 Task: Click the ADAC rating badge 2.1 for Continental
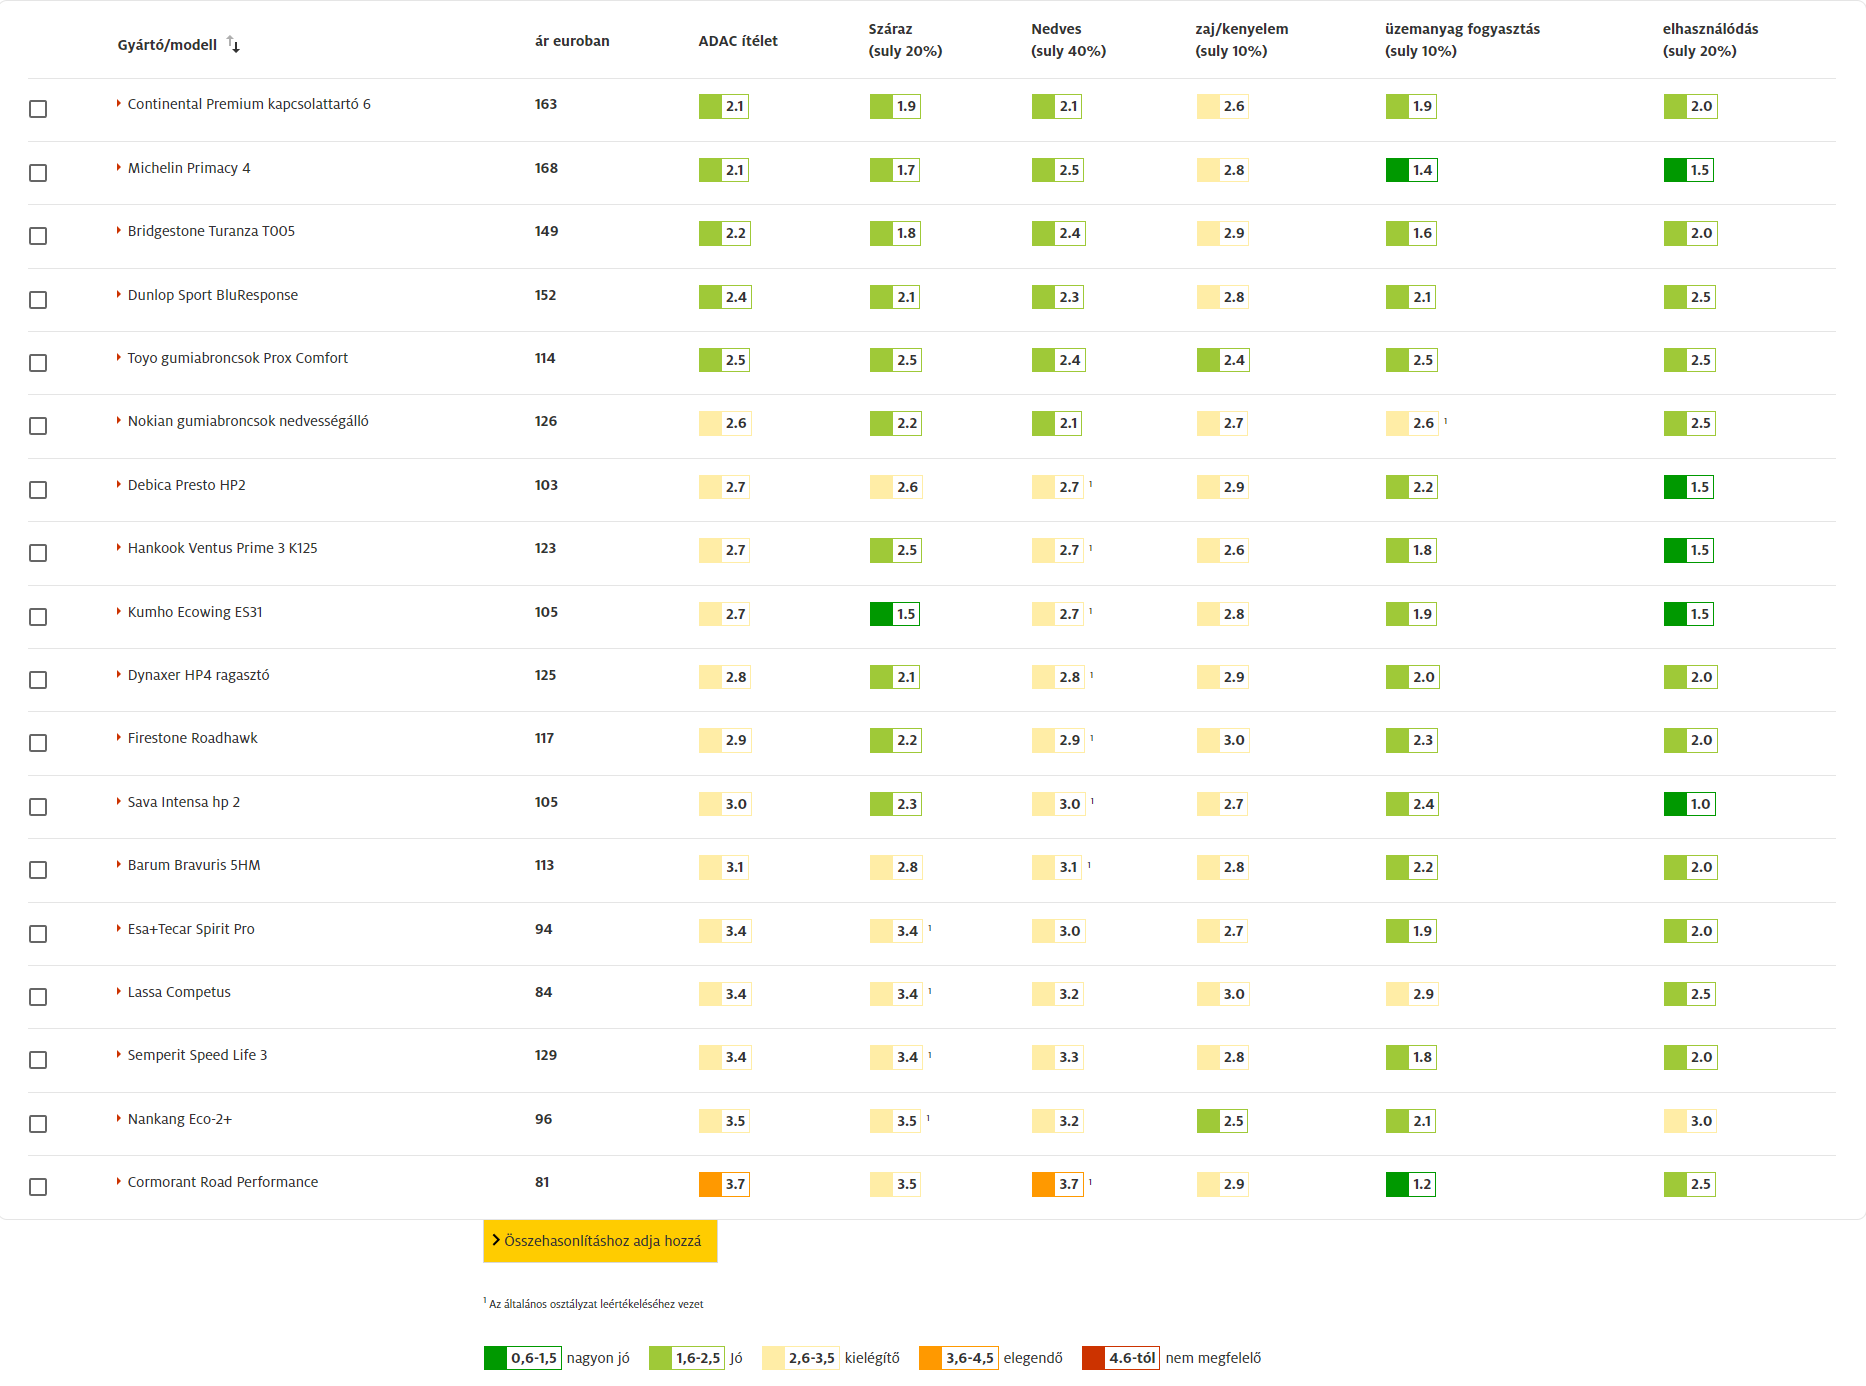(x=724, y=106)
